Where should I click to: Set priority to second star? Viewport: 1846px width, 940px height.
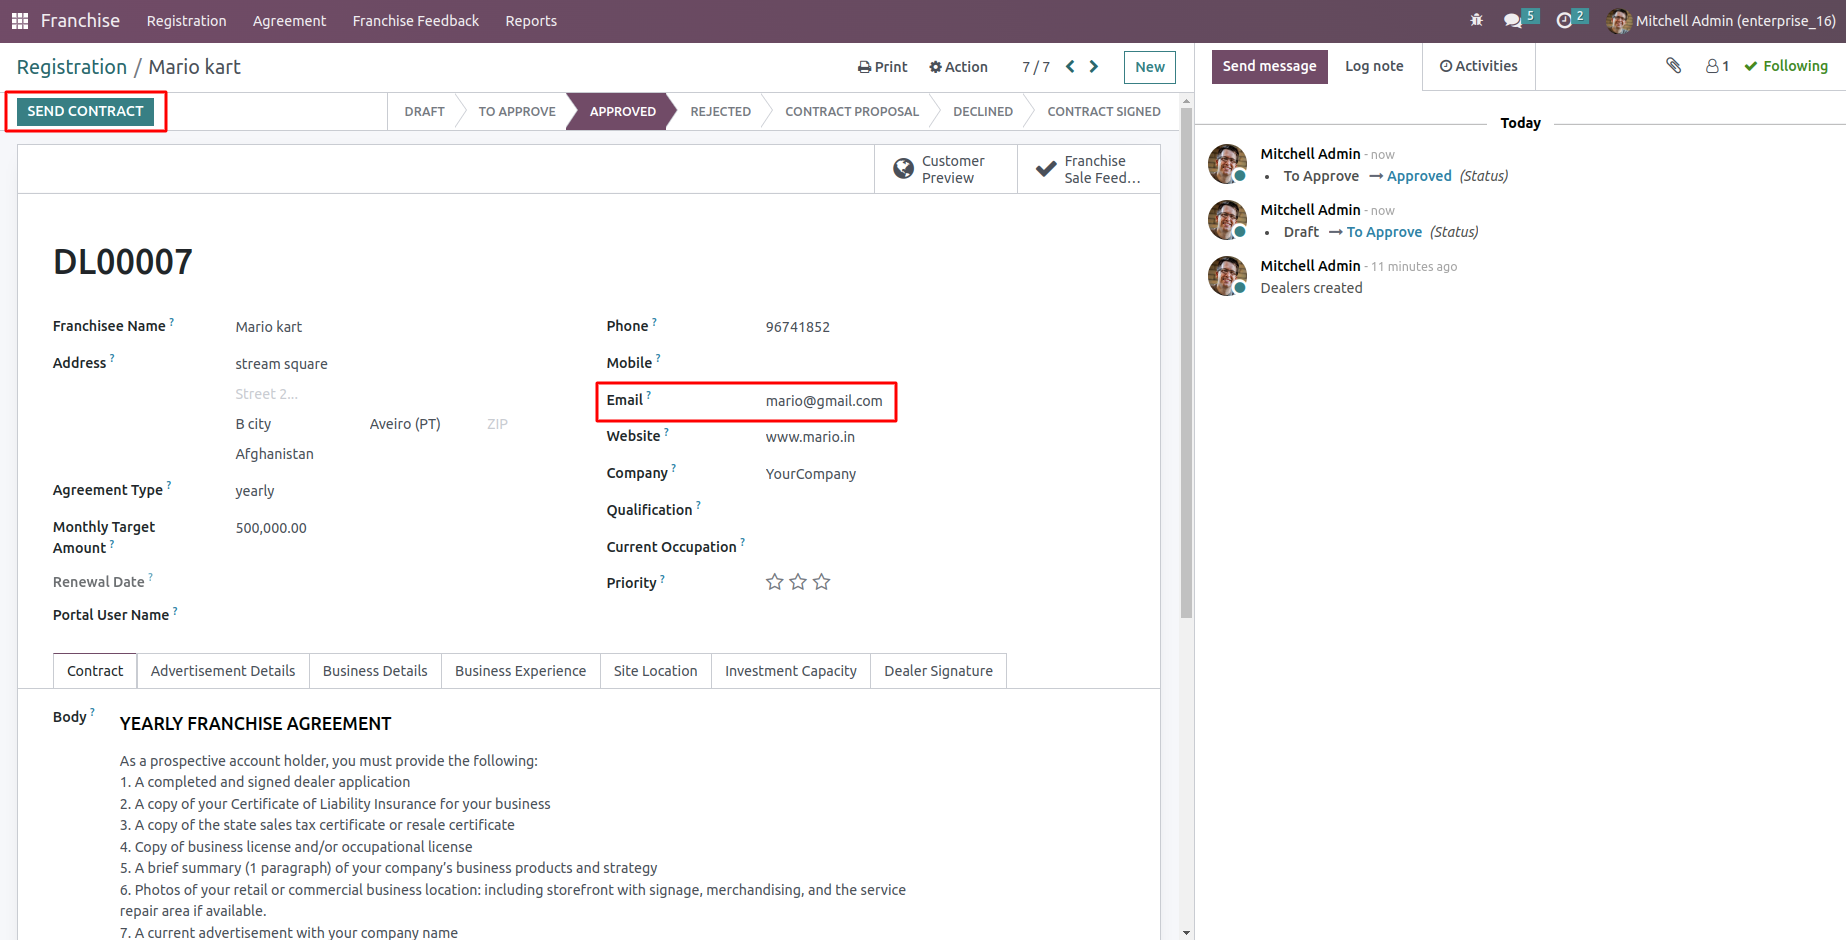click(x=798, y=582)
